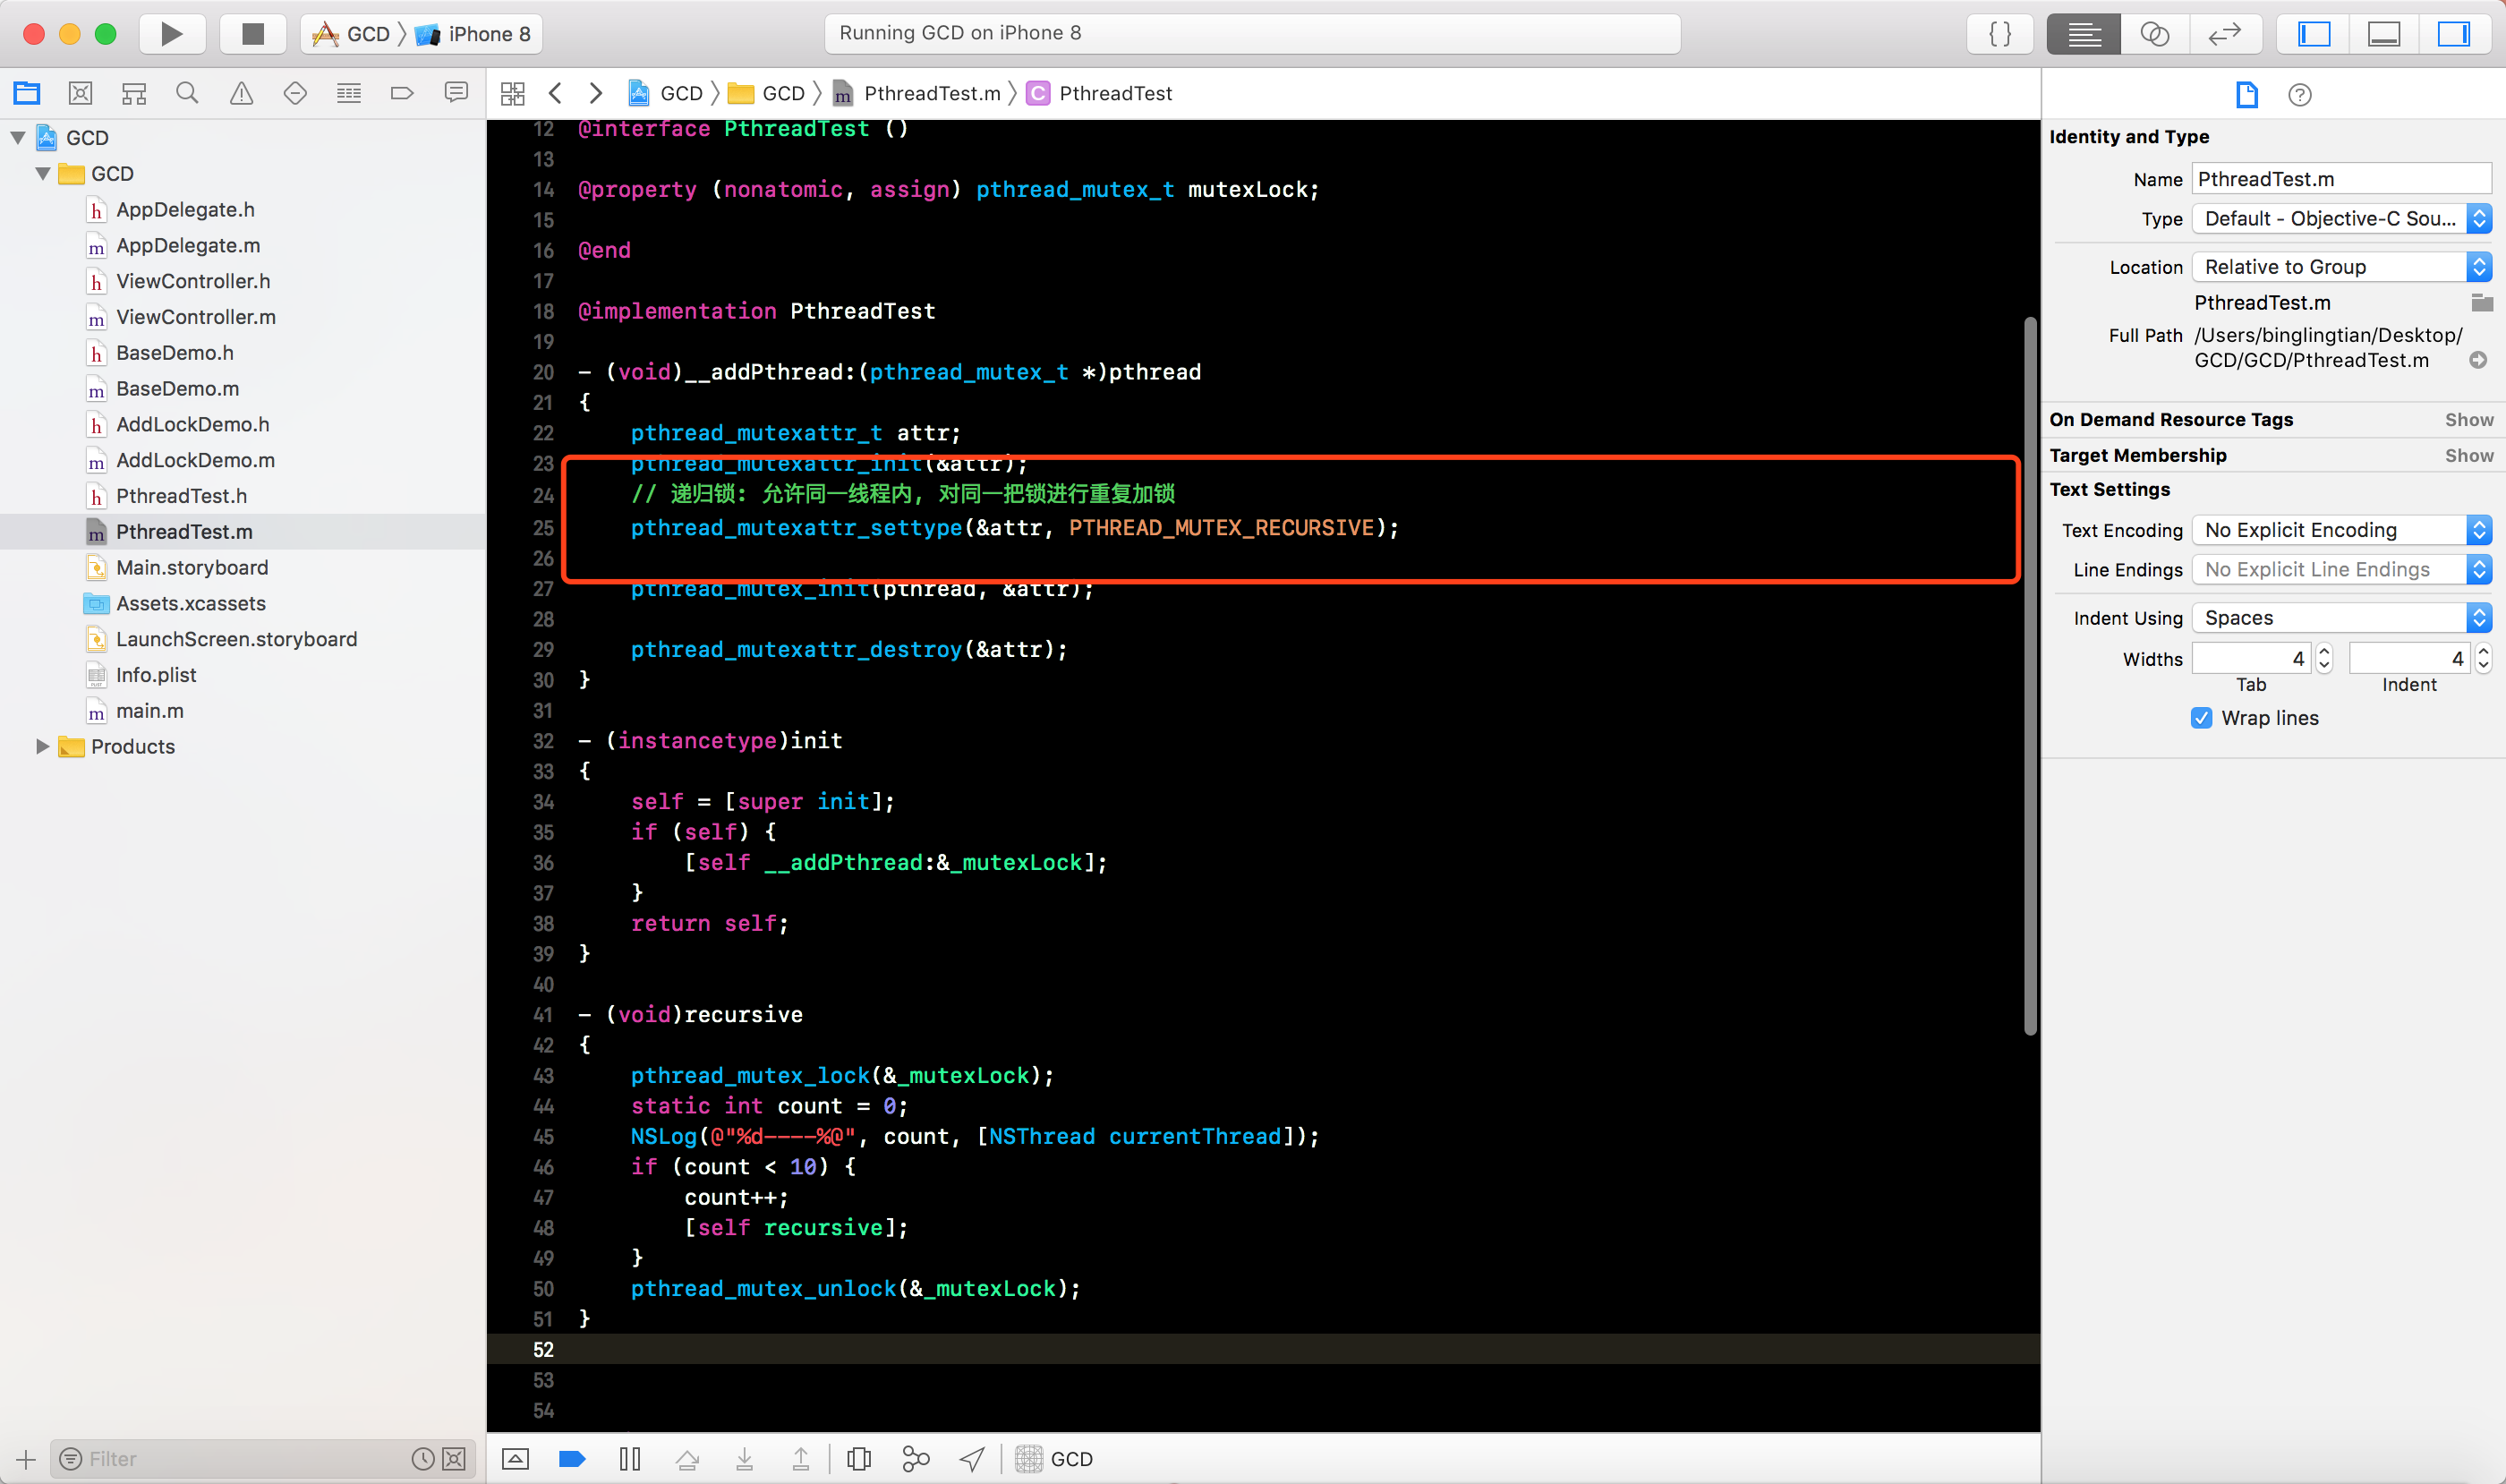Reveal full path in Finder arrow
The image size is (2506, 1484).
point(2478,360)
